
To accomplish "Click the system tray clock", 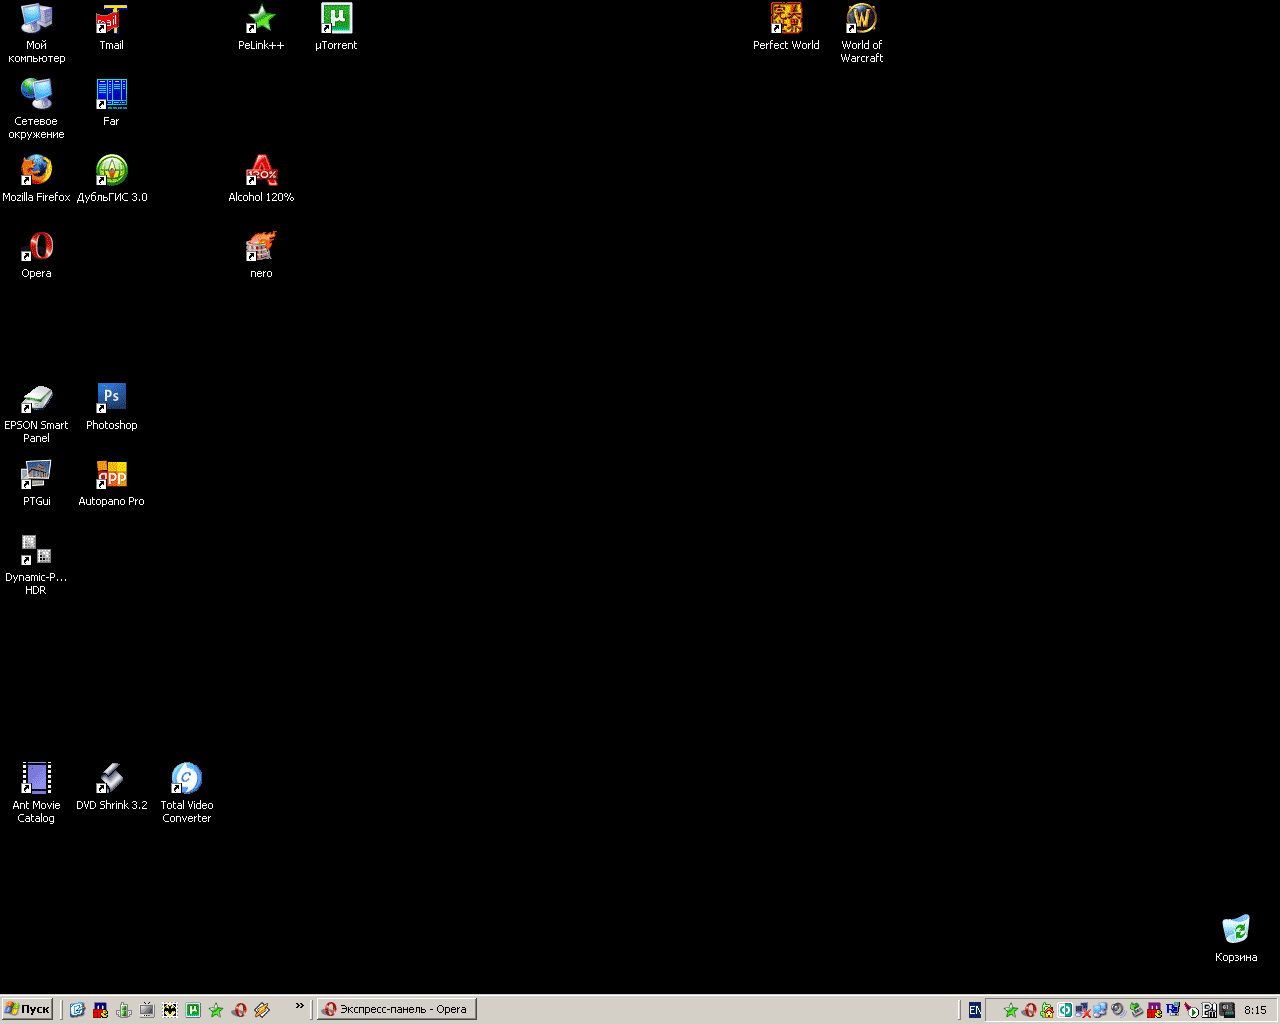I will (1255, 1010).
